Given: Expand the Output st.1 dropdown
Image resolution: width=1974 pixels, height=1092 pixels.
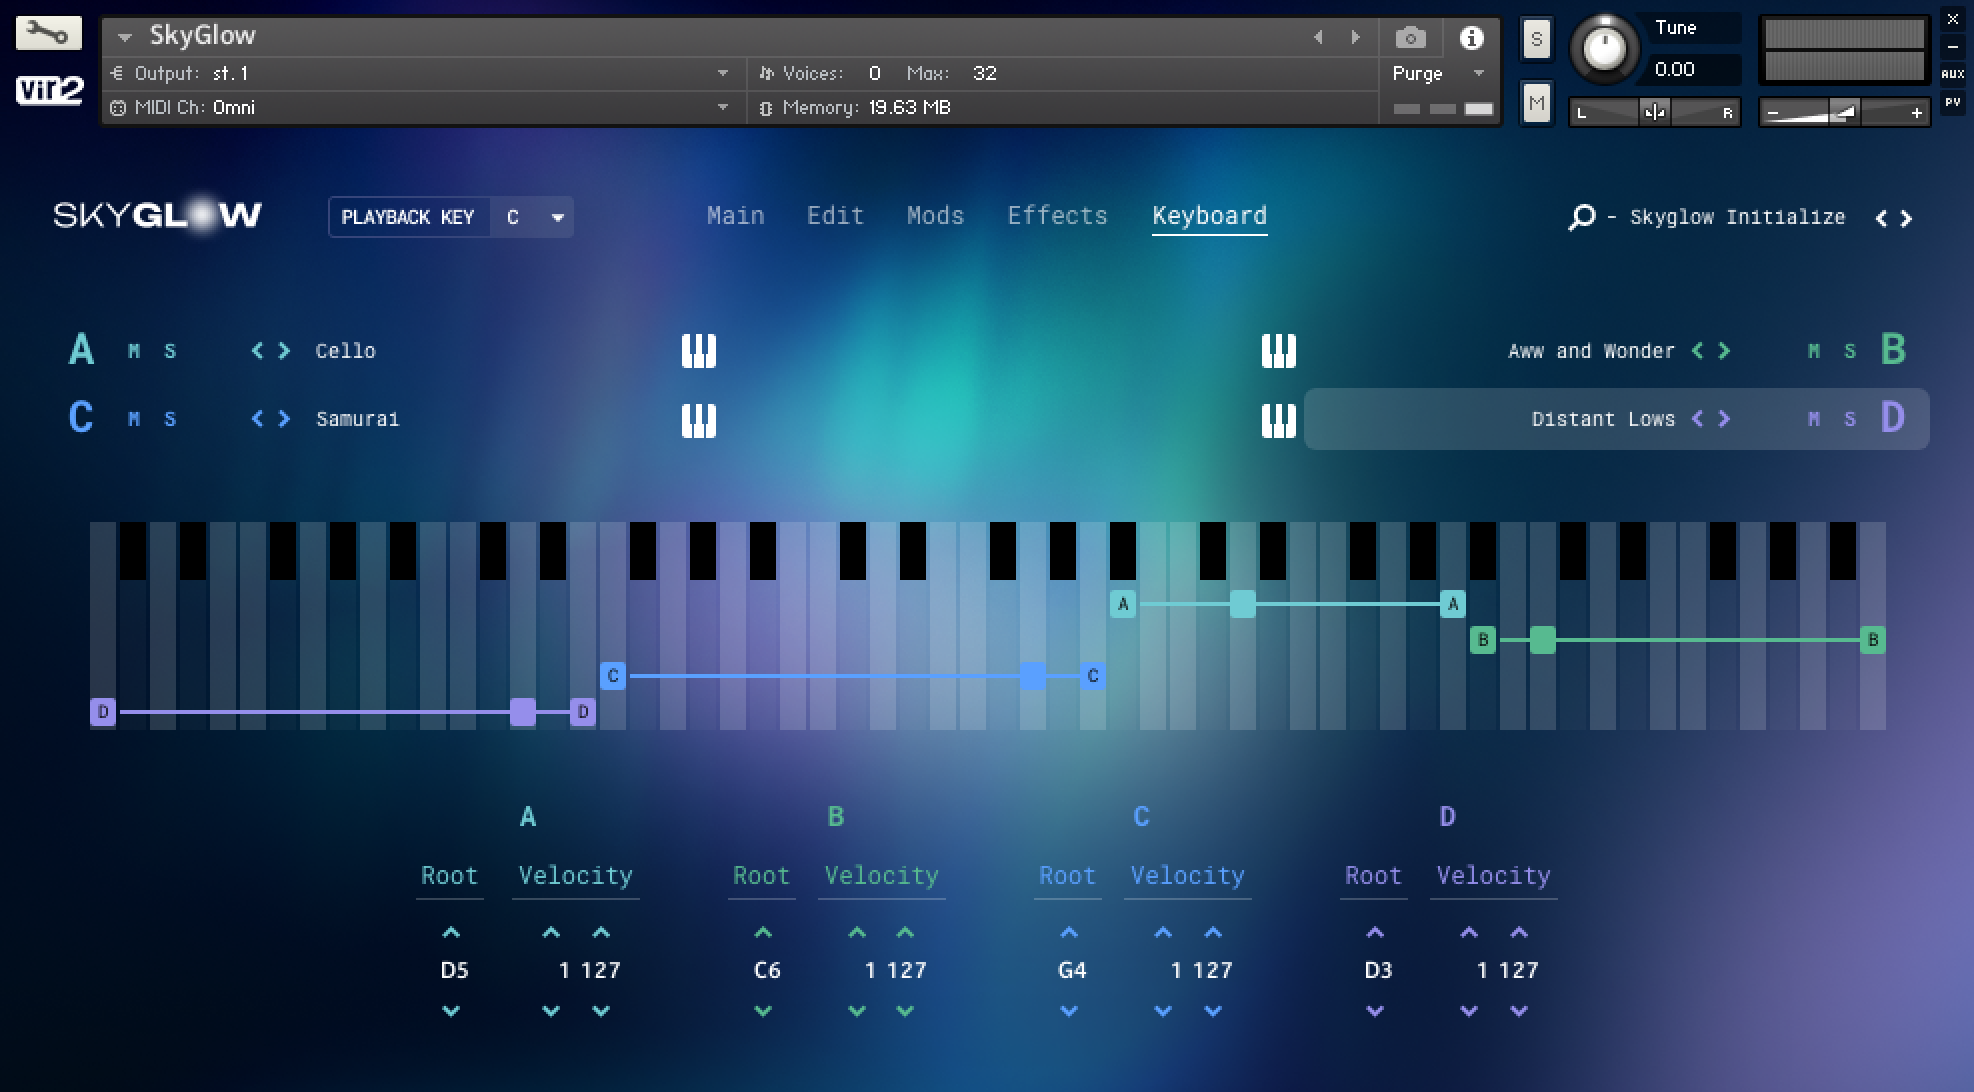Looking at the screenshot, I should click(722, 73).
